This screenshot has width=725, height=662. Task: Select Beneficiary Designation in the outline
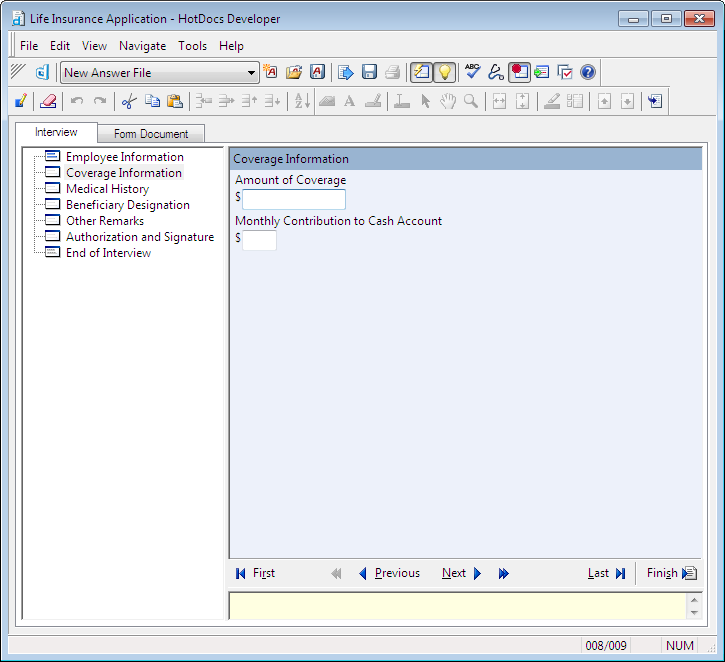pos(127,205)
